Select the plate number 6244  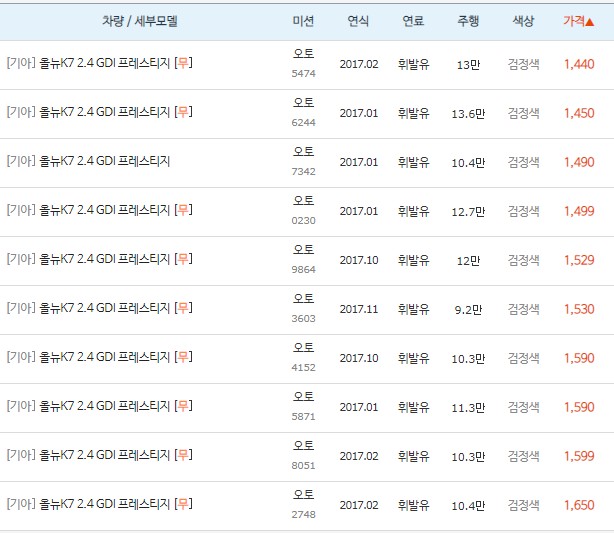303,123
